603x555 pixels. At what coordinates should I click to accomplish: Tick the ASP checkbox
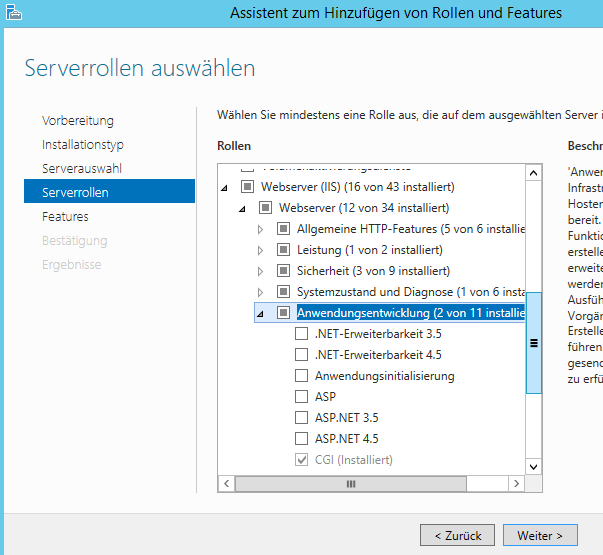[x=302, y=397]
